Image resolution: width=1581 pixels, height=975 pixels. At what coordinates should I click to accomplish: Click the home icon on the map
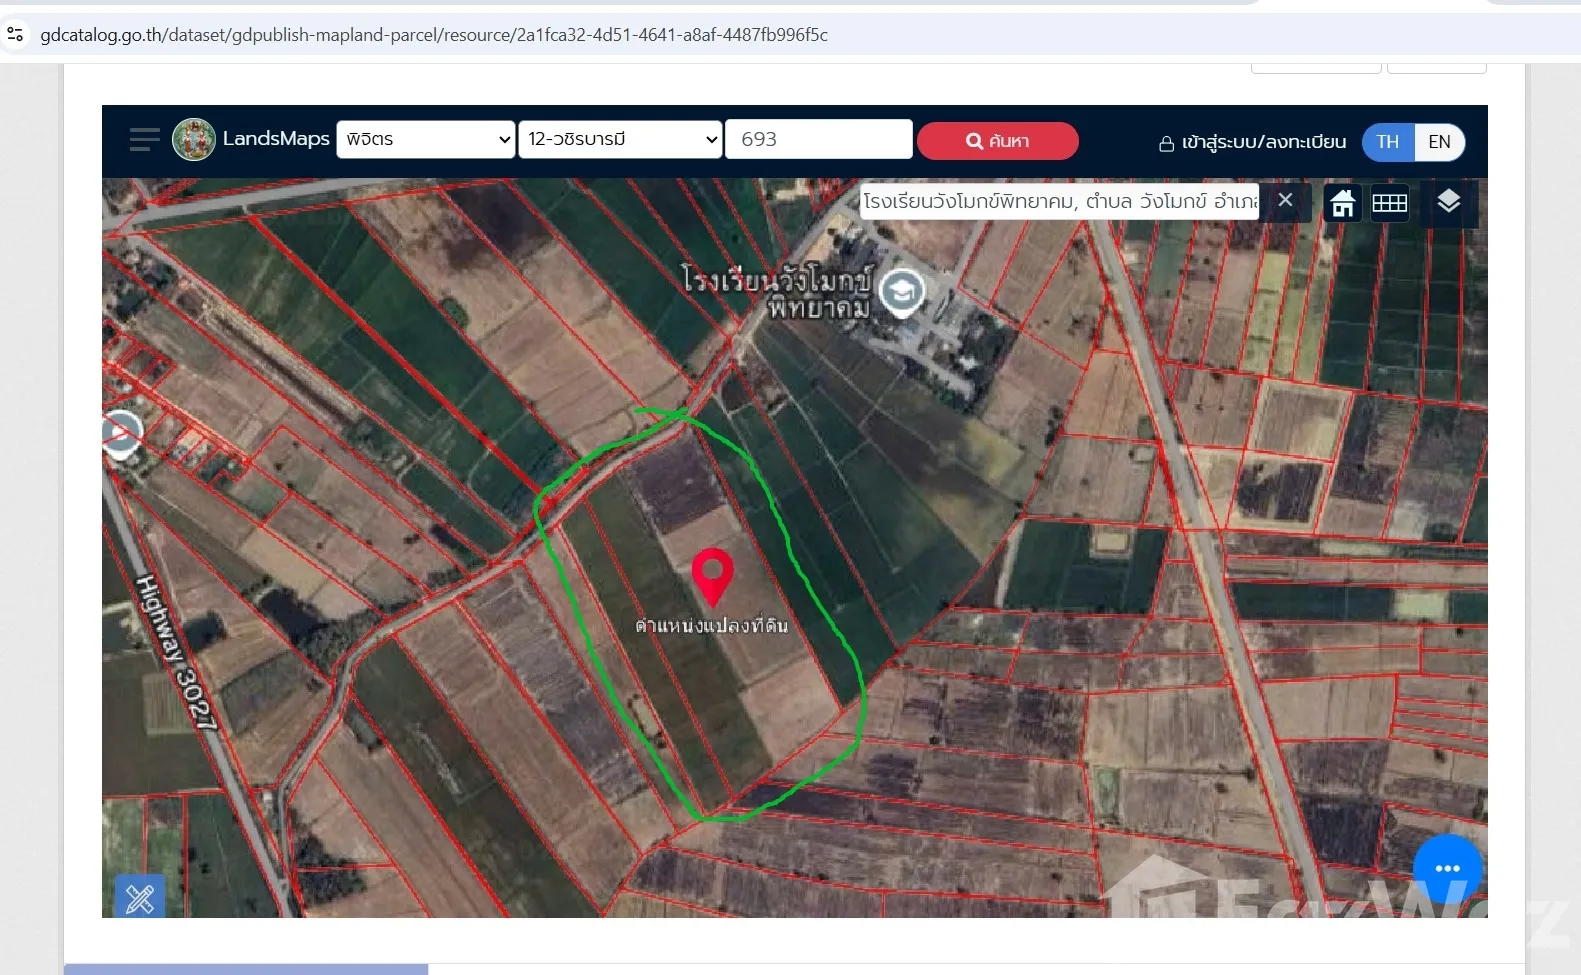(1342, 203)
